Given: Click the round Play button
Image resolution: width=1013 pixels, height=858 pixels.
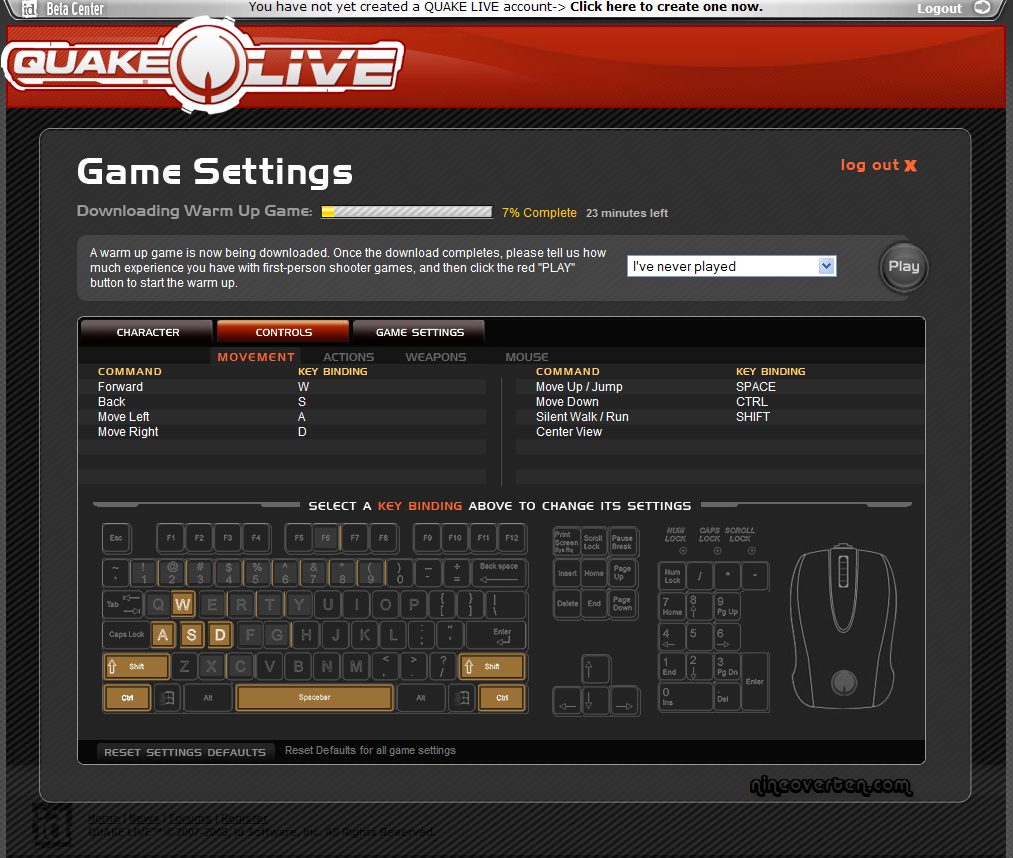Looking at the screenshot, I should [903, 267].
